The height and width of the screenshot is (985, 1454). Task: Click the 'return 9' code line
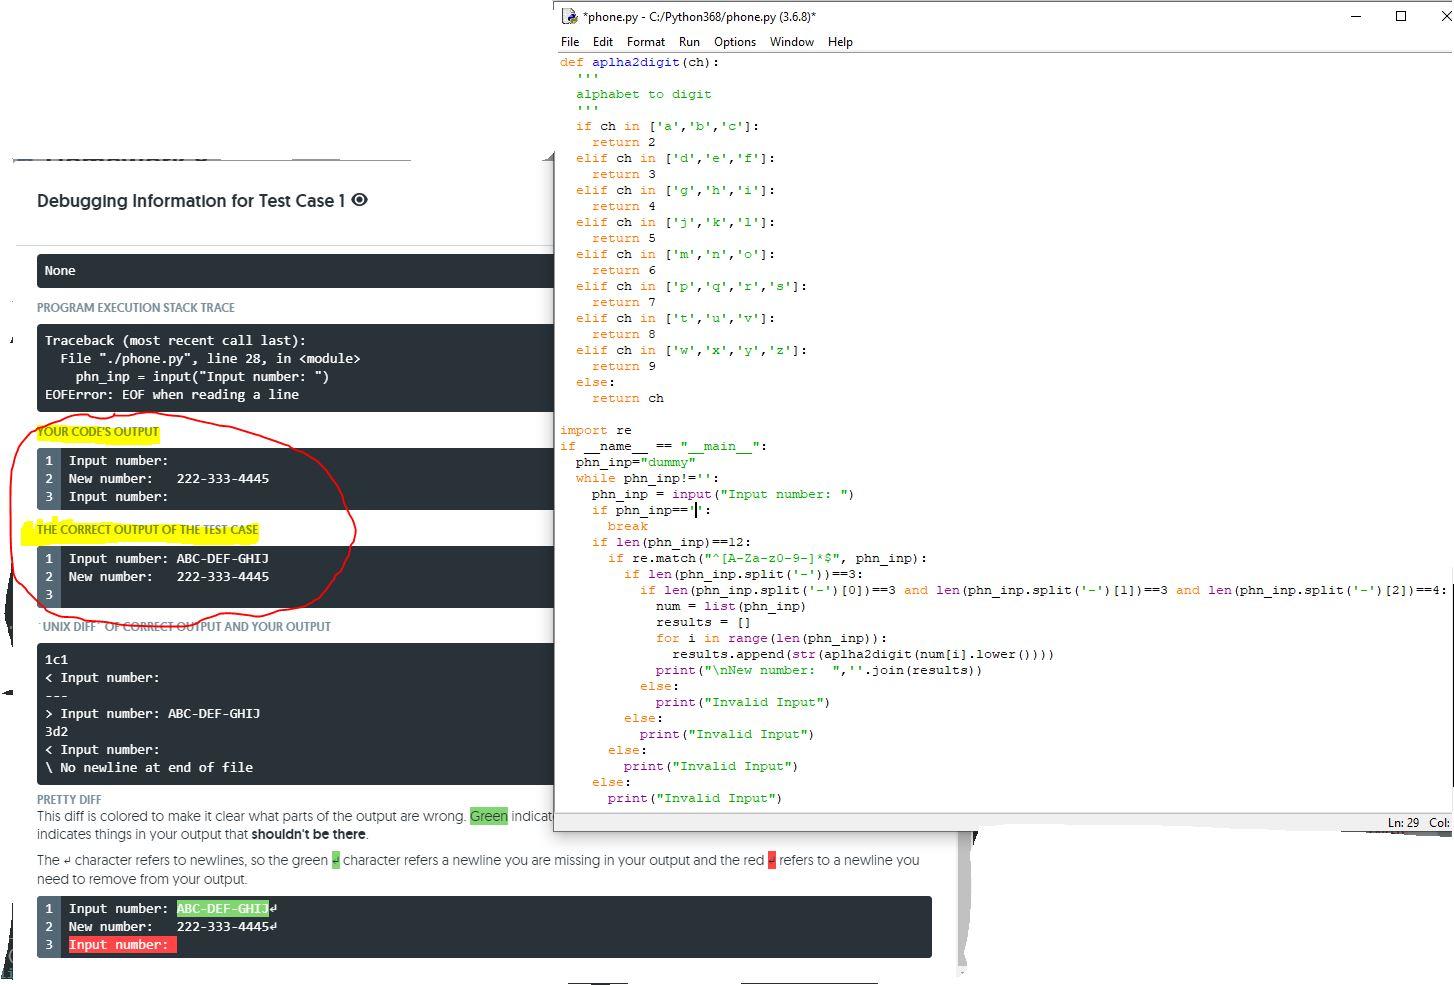click(624, 366)
